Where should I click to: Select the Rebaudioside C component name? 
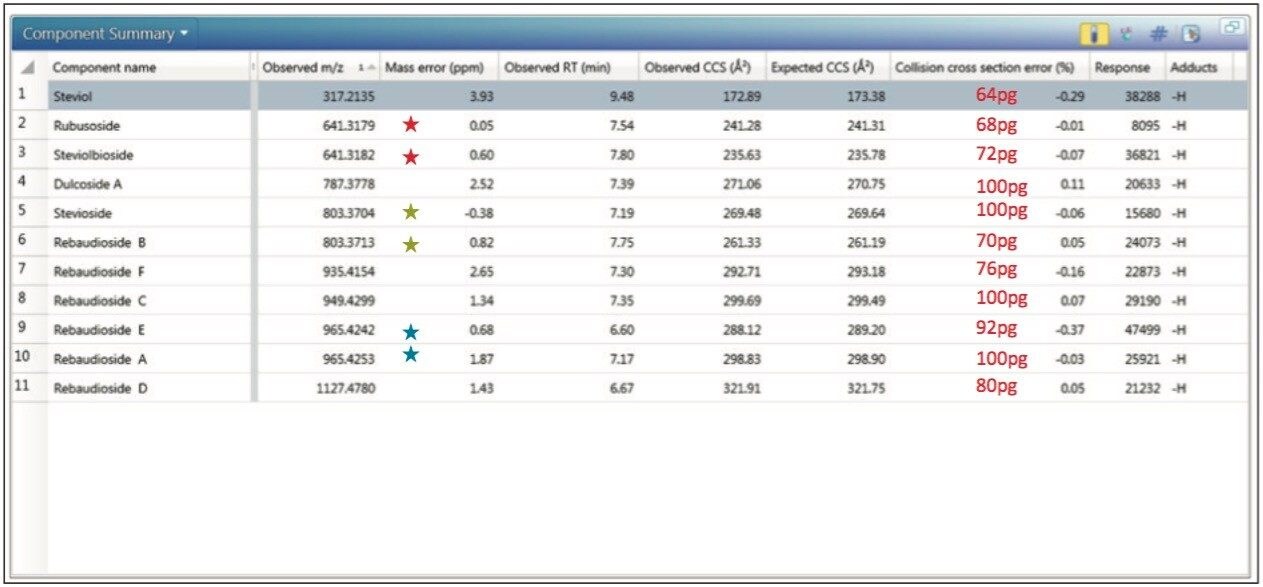point(100,301)
